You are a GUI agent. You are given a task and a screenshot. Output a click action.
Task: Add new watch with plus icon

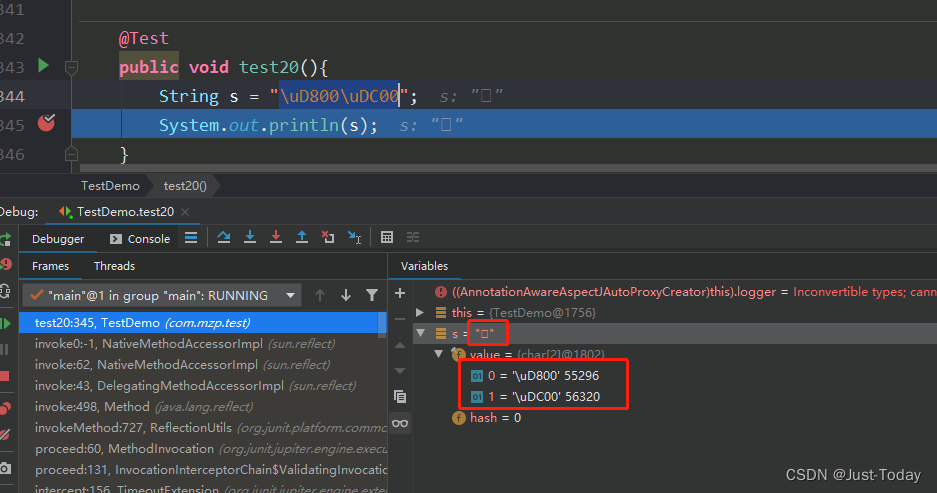(x=400, y=293)
